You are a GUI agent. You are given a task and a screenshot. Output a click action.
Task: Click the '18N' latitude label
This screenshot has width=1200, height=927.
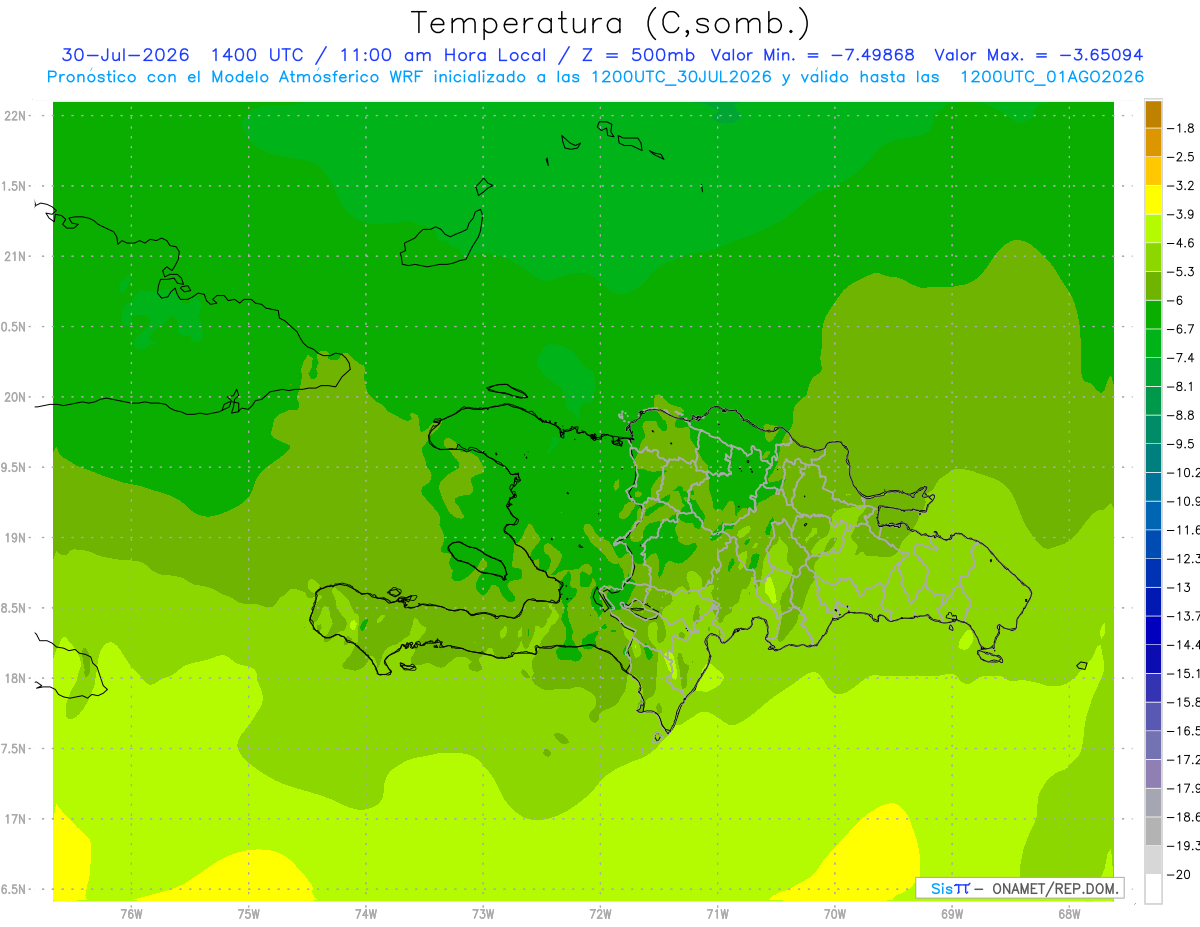pyautogui.click(x=16, y=678)
